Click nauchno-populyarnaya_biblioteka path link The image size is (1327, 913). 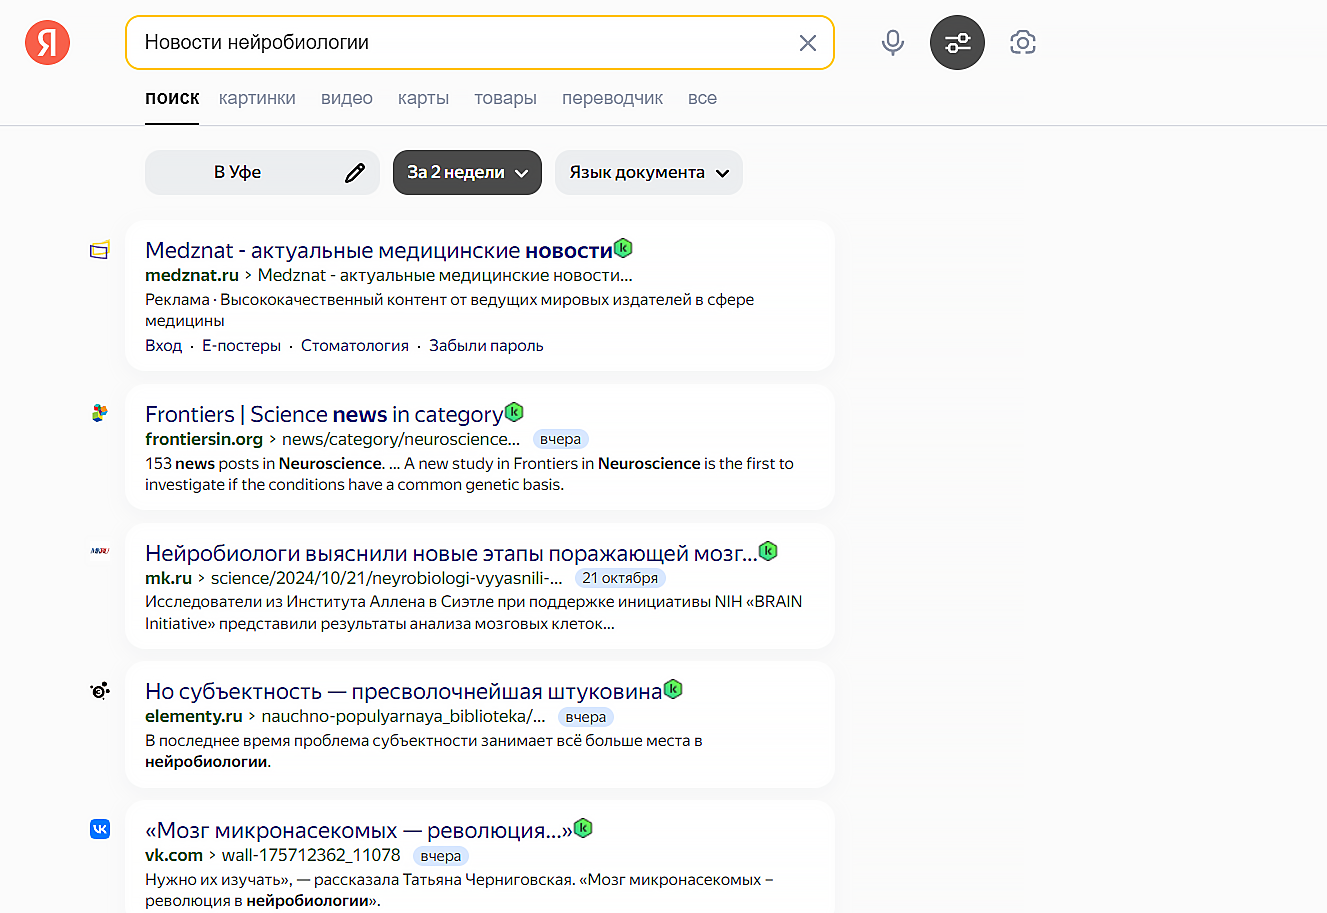click(403, 716)
